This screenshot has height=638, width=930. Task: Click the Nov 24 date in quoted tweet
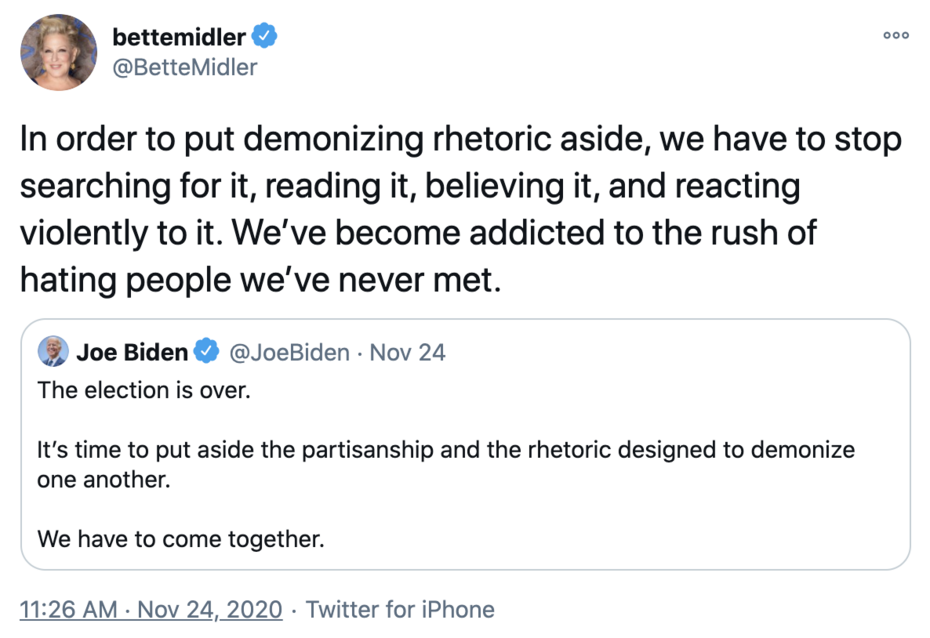point(408,352)
